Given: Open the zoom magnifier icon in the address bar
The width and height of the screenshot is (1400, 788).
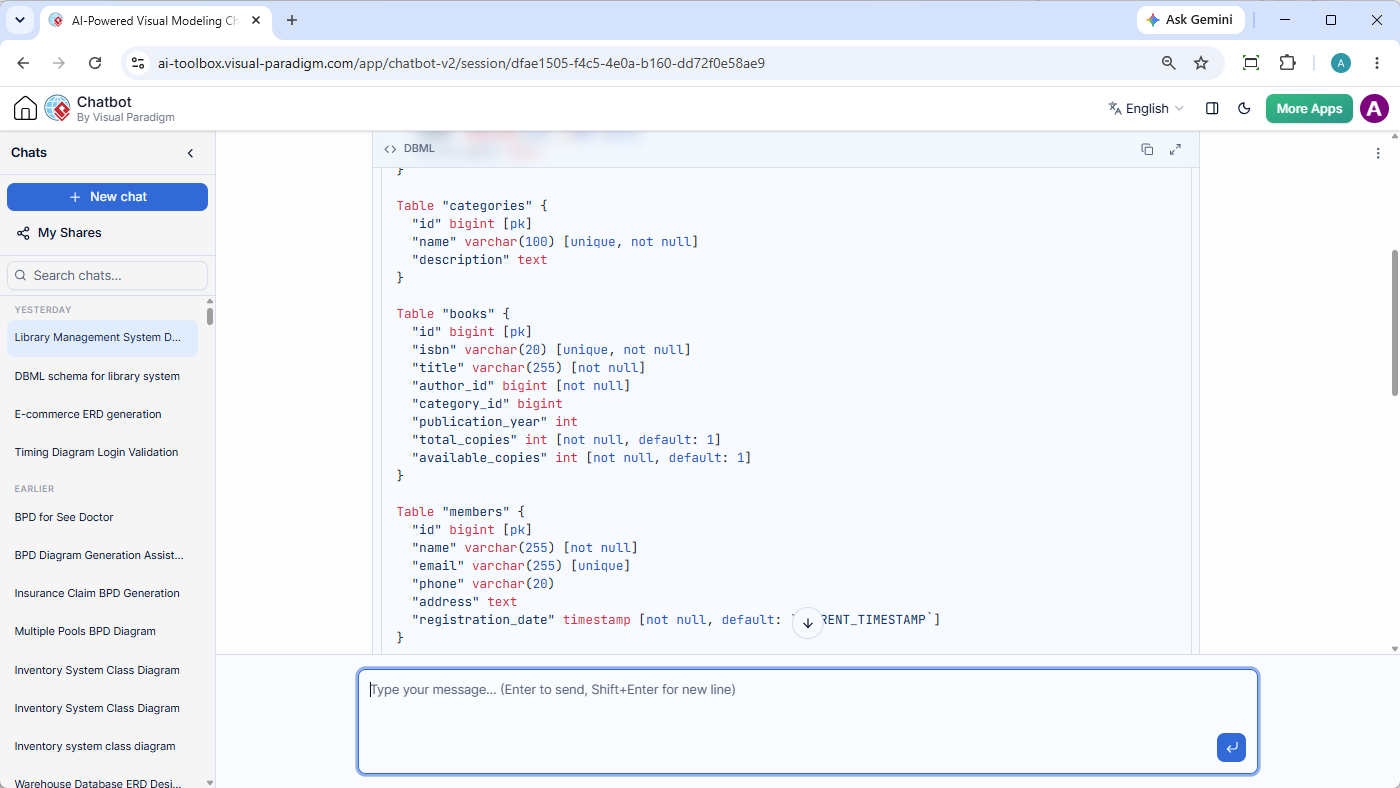Looking at the screenshot, I should coord(1168,63).
